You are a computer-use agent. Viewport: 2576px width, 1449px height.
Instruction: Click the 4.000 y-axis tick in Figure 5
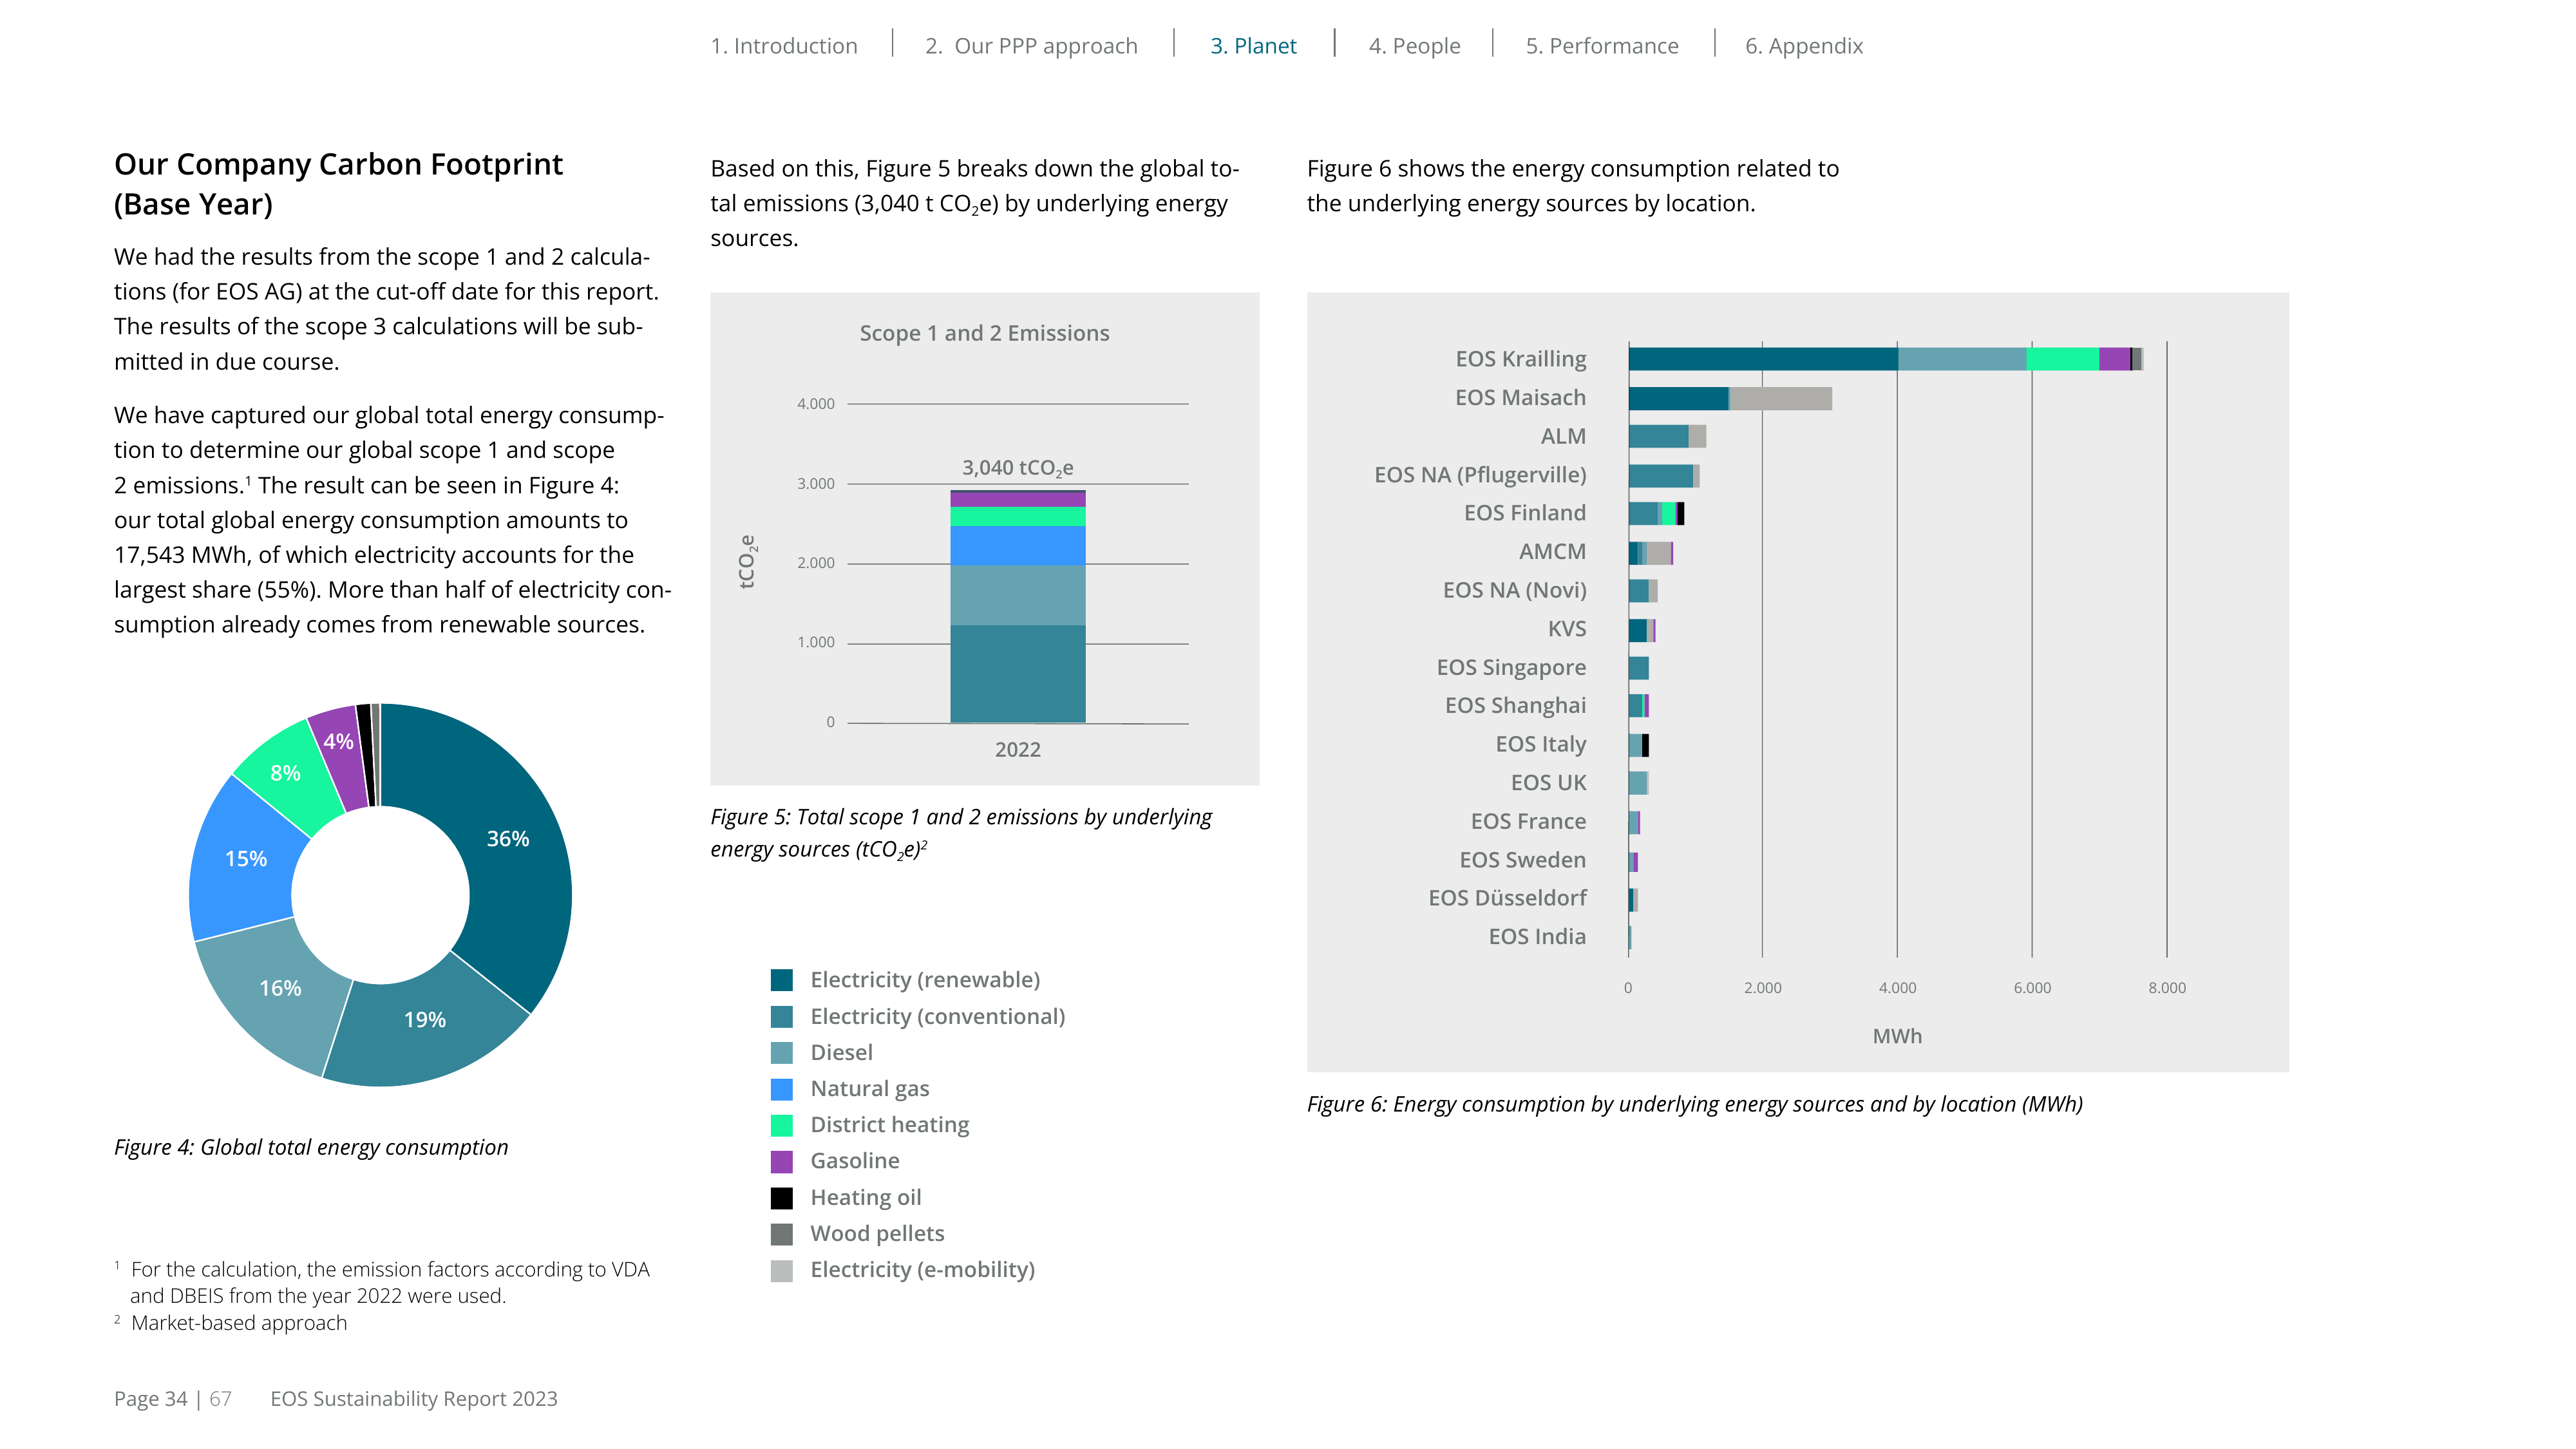[815, 404]
